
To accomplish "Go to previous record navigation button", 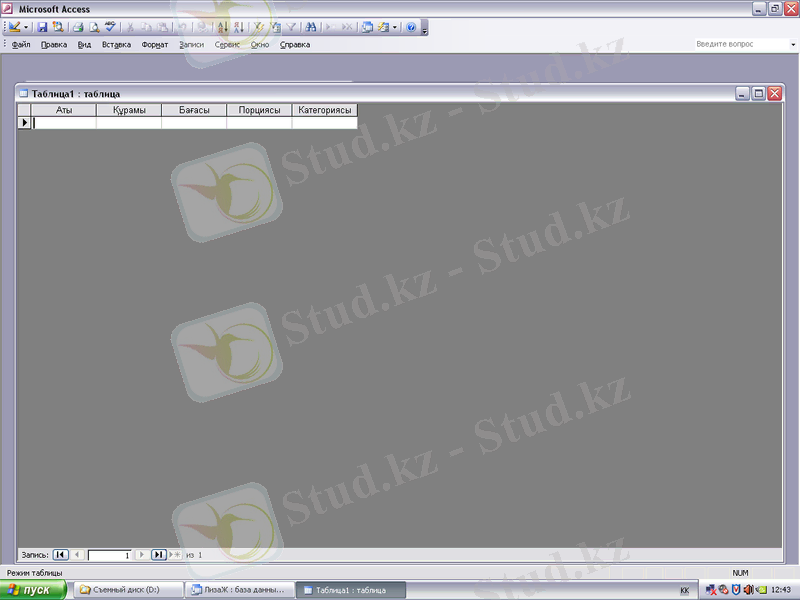I will click(78, 555).
